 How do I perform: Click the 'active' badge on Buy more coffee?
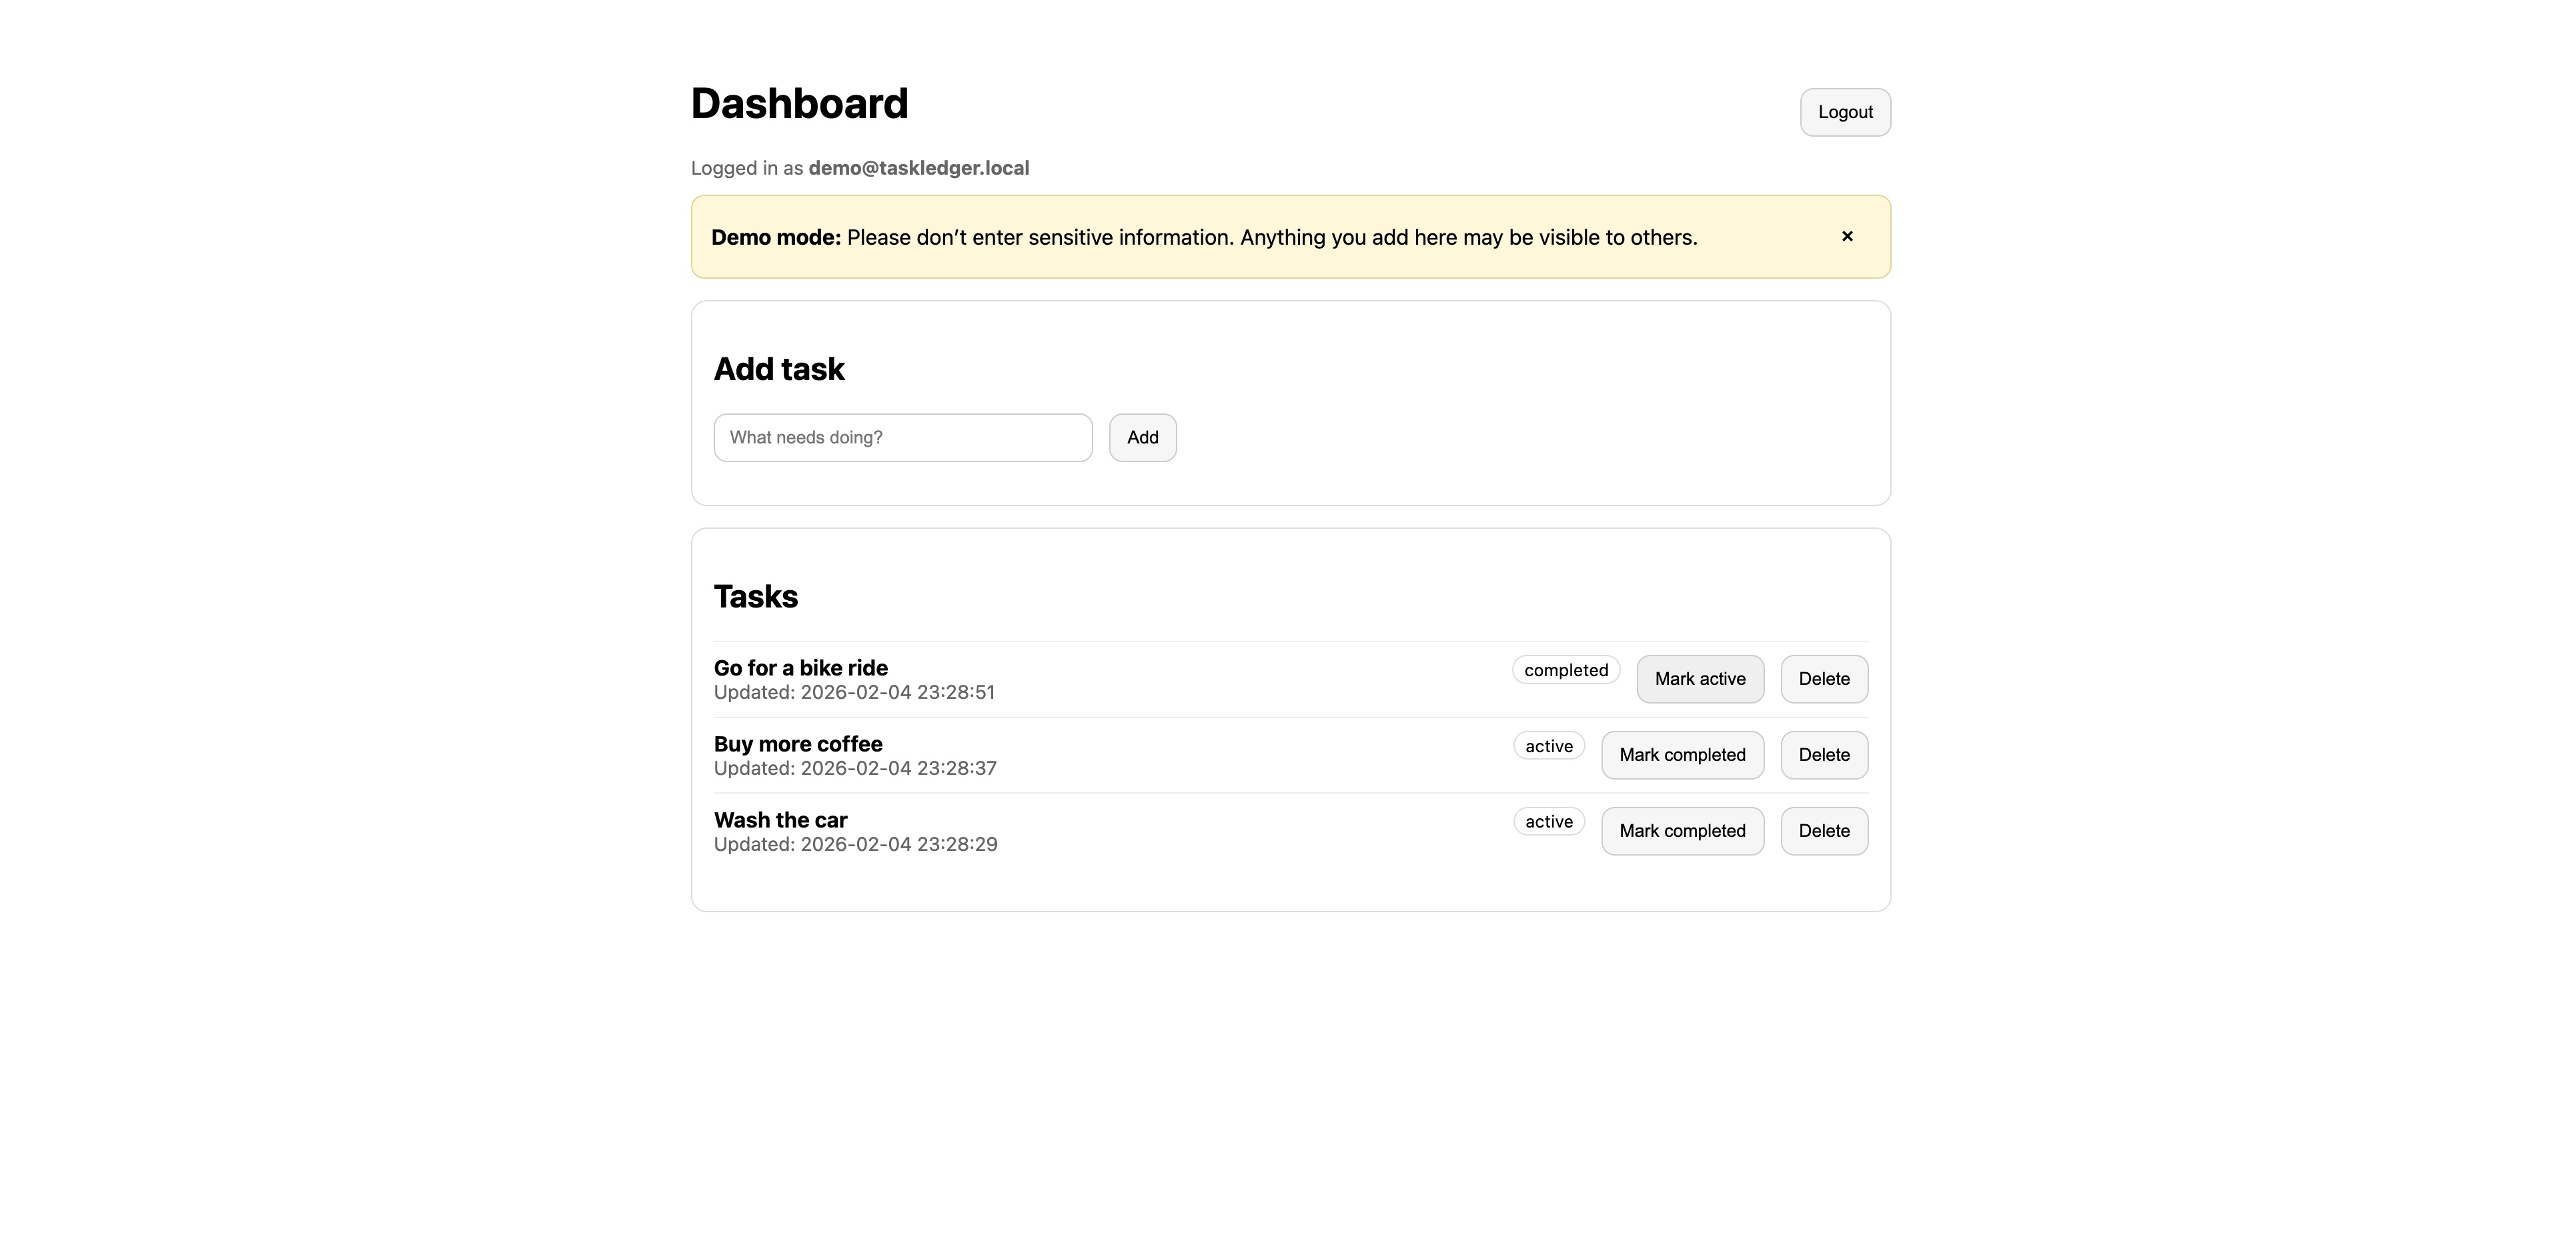(x=1548, y=745)
